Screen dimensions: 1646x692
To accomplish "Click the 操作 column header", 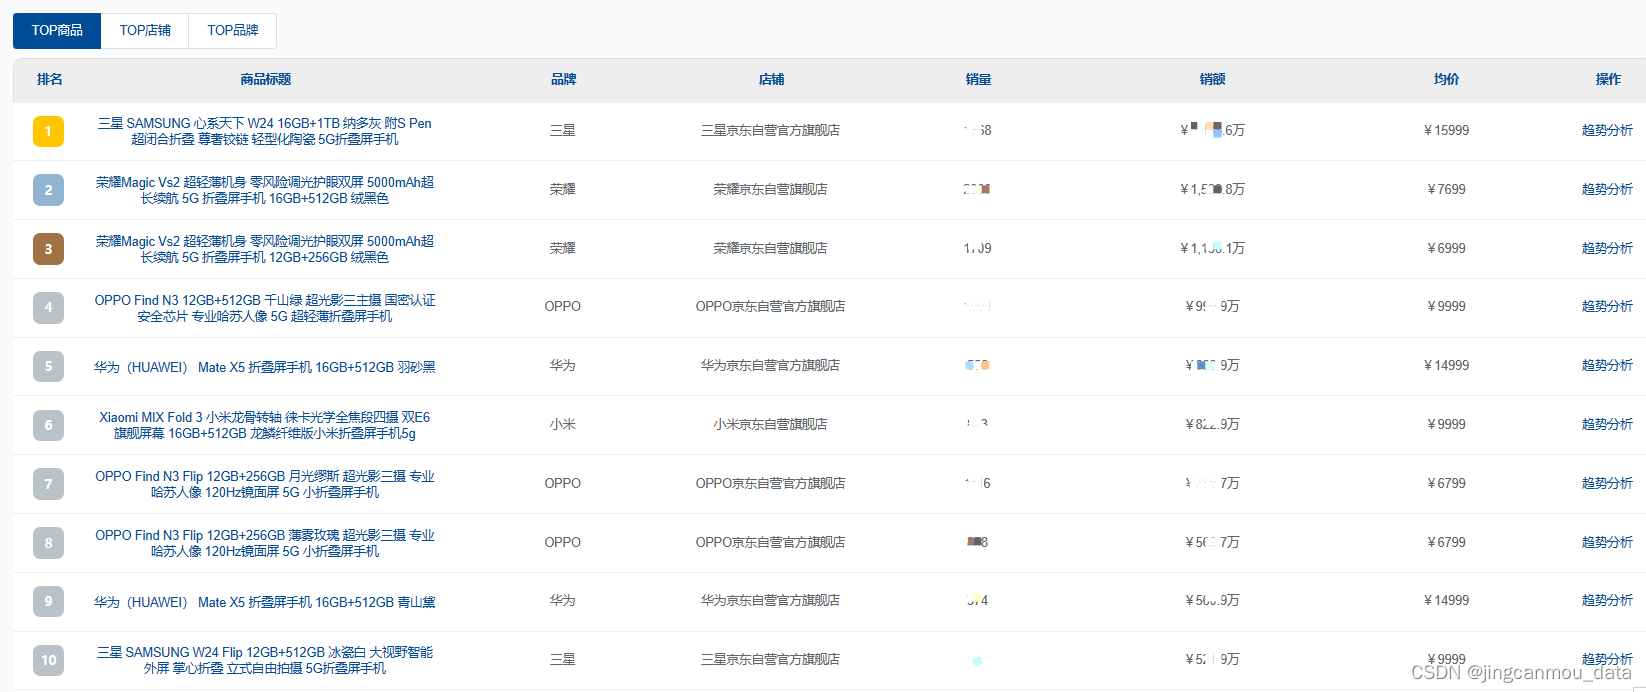I will (1608, 79).
